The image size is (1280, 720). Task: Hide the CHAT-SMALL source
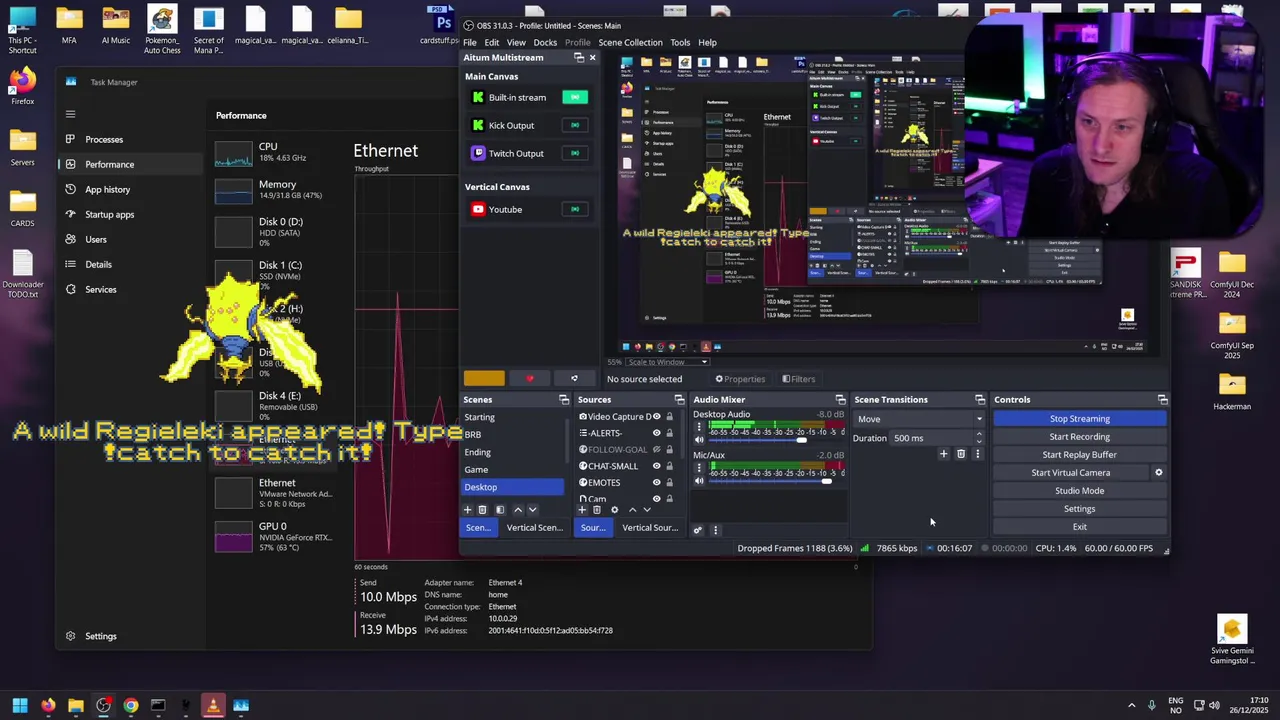pyautogui.click(x=657, y=466)
